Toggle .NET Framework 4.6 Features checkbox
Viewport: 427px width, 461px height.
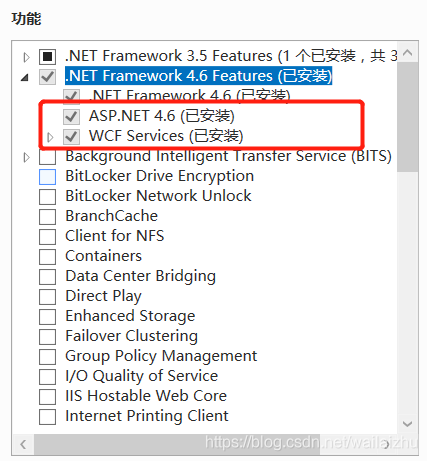click(x=47, y=76)
